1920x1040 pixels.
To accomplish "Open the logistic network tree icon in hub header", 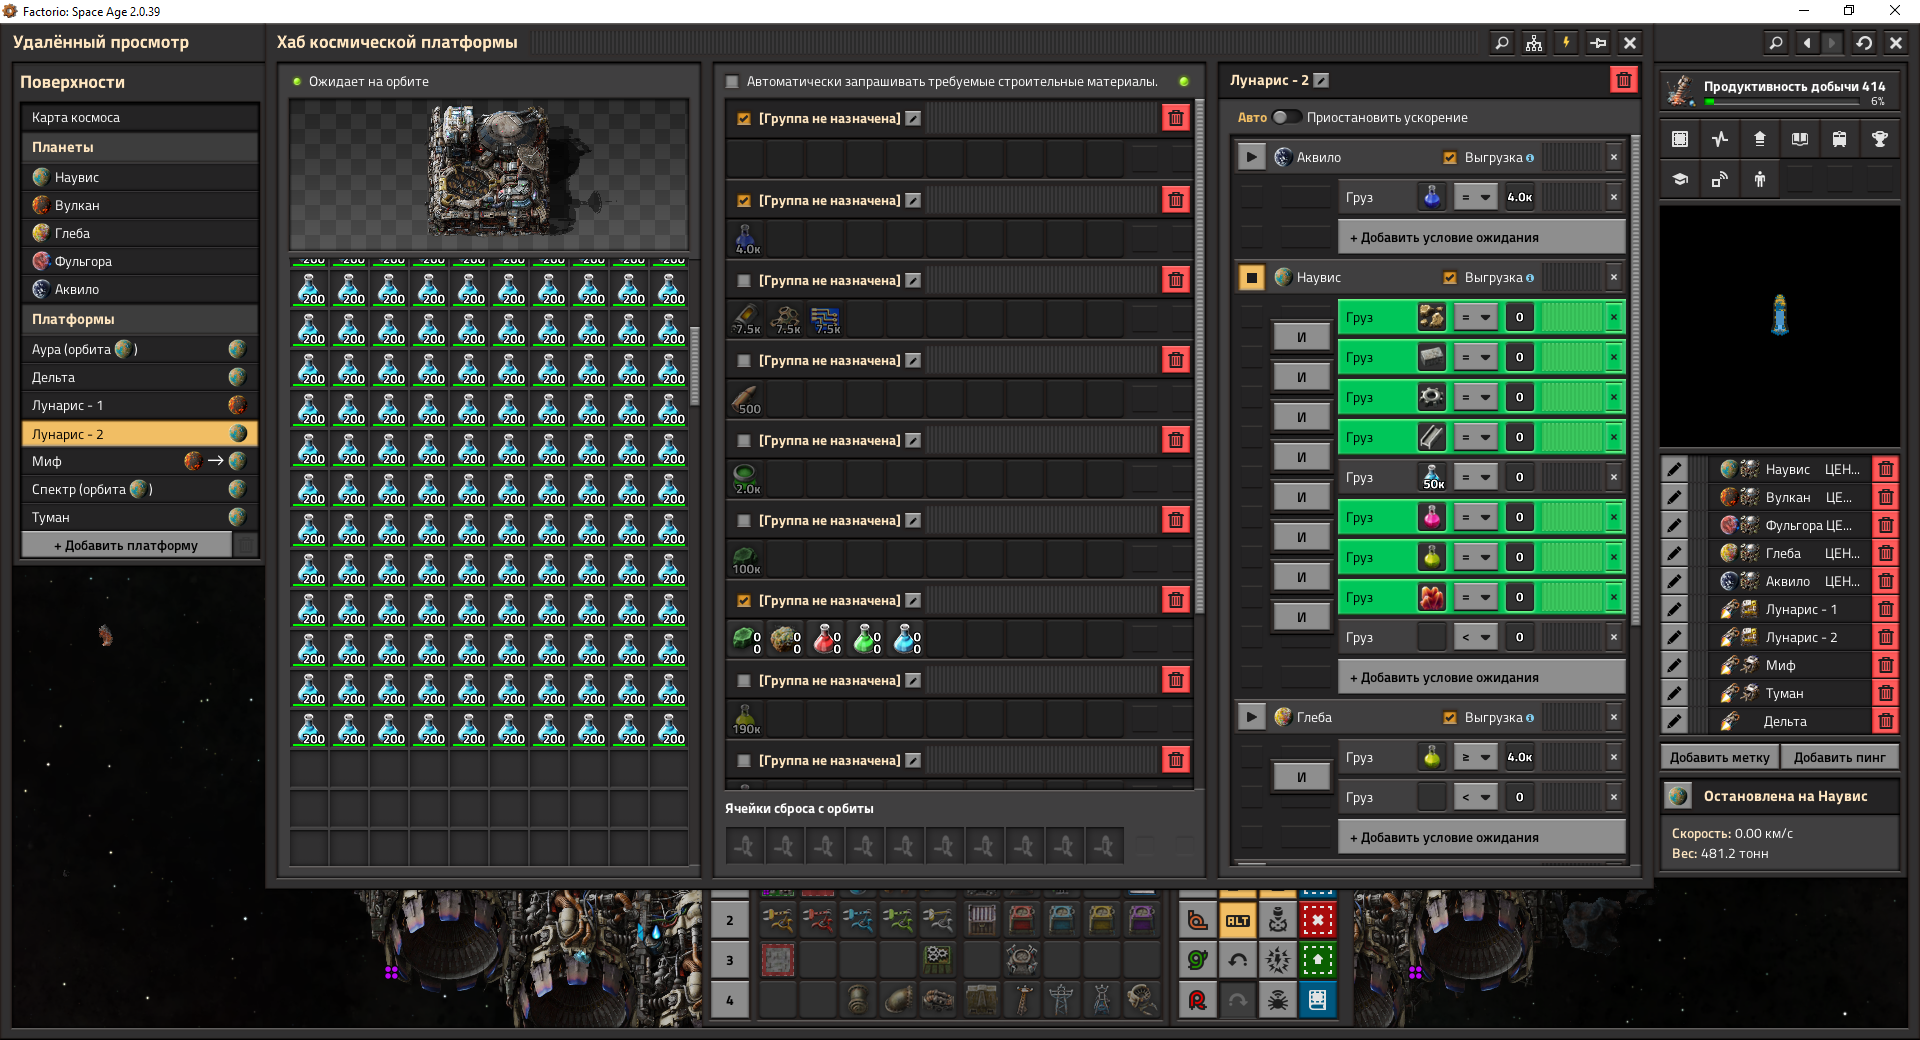I will 1534,43.
